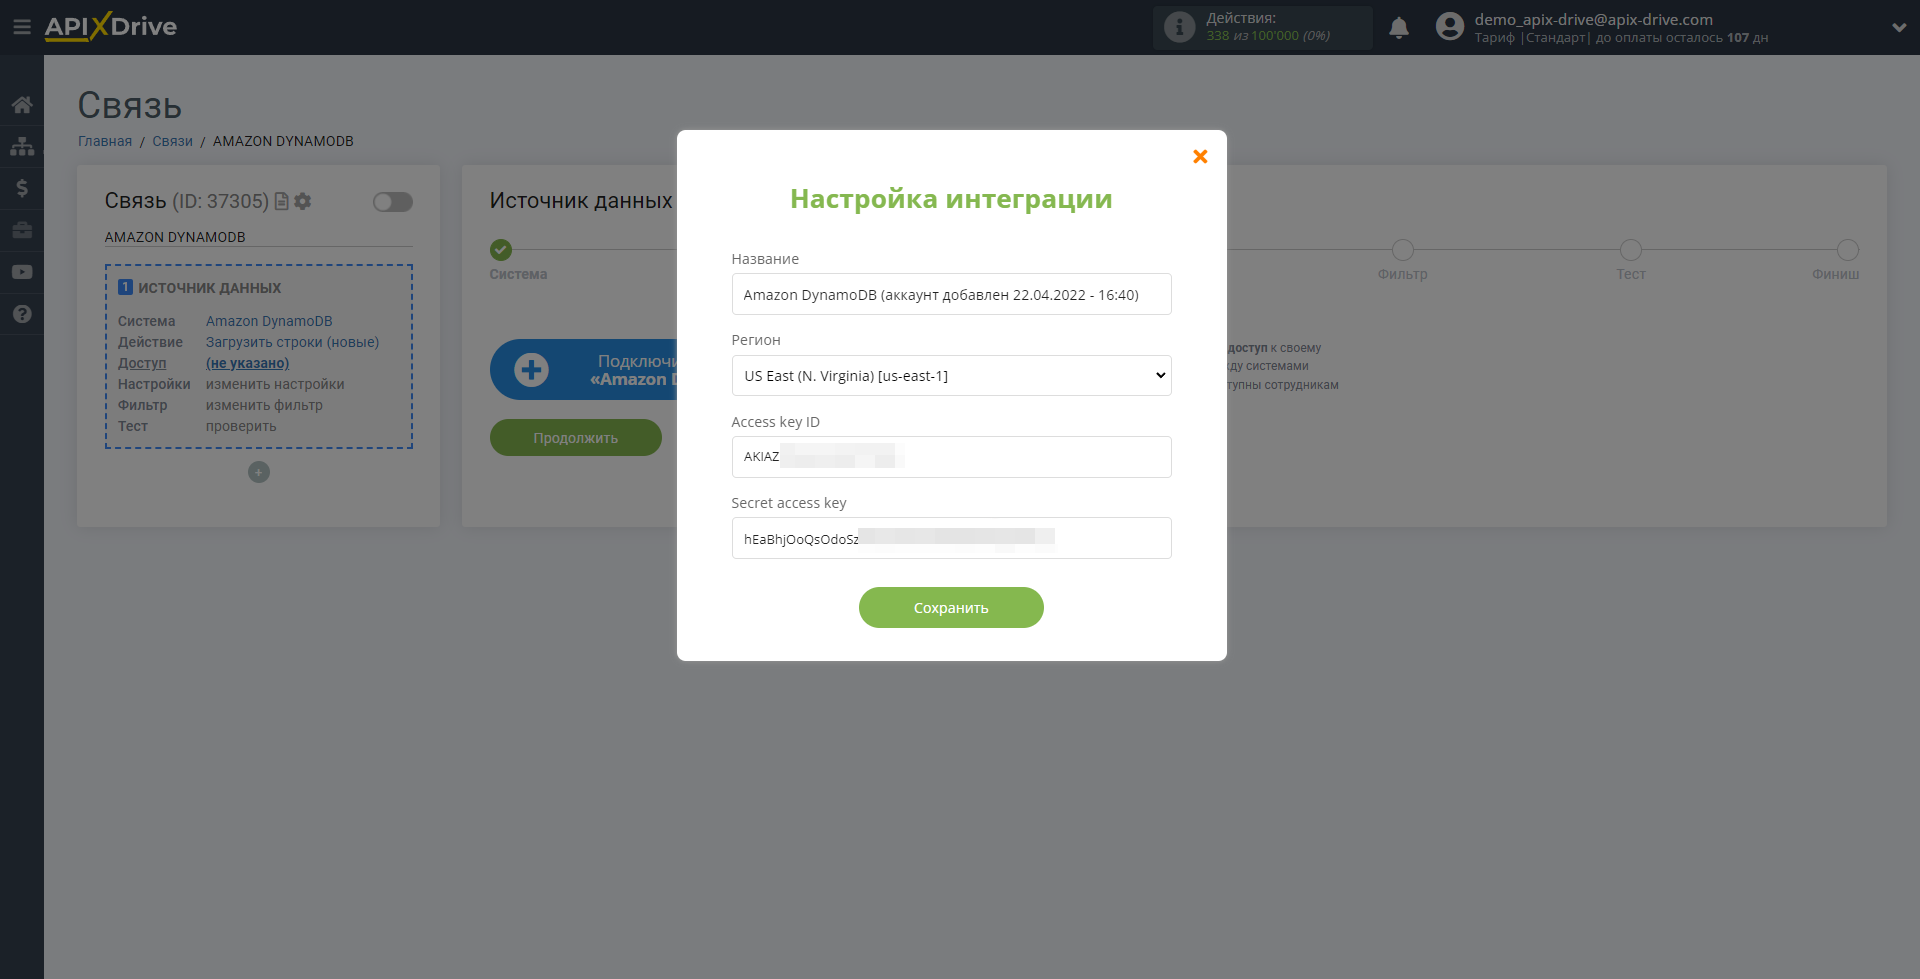Click the Система step marker
This screenshot has width=1920, height=979.
501,250
